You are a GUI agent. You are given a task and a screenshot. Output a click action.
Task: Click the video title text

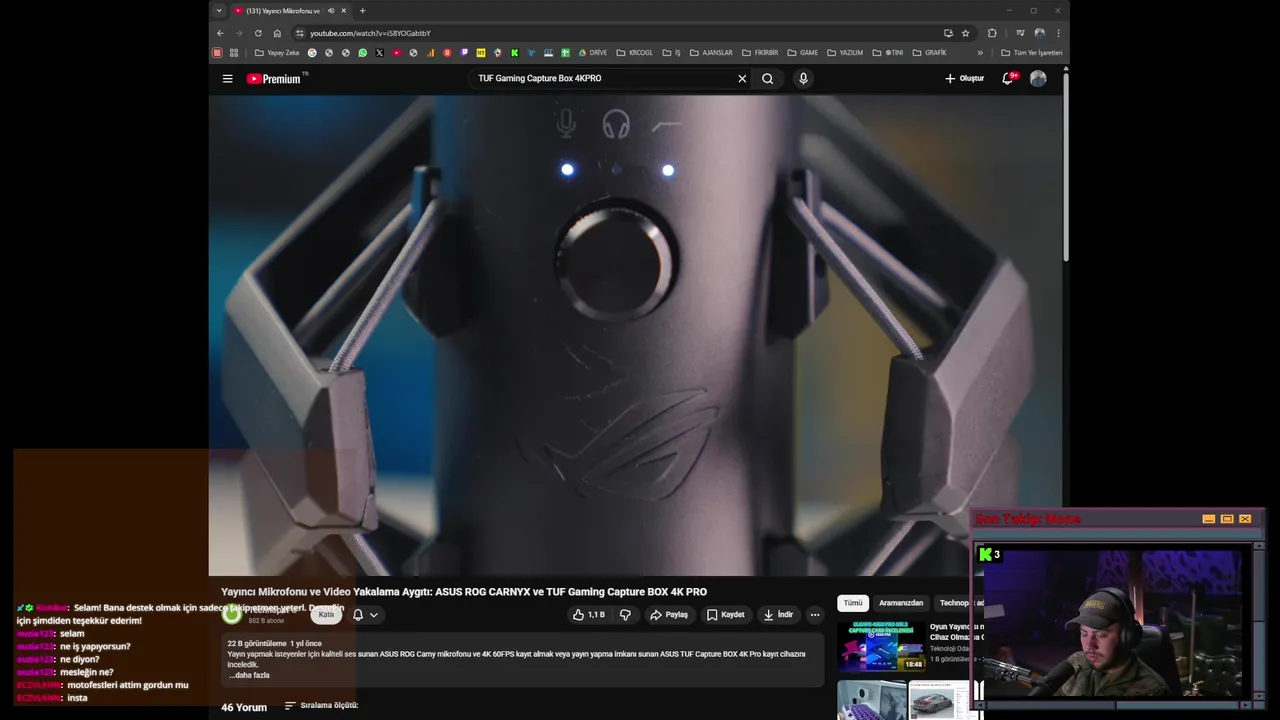point(464,592)
